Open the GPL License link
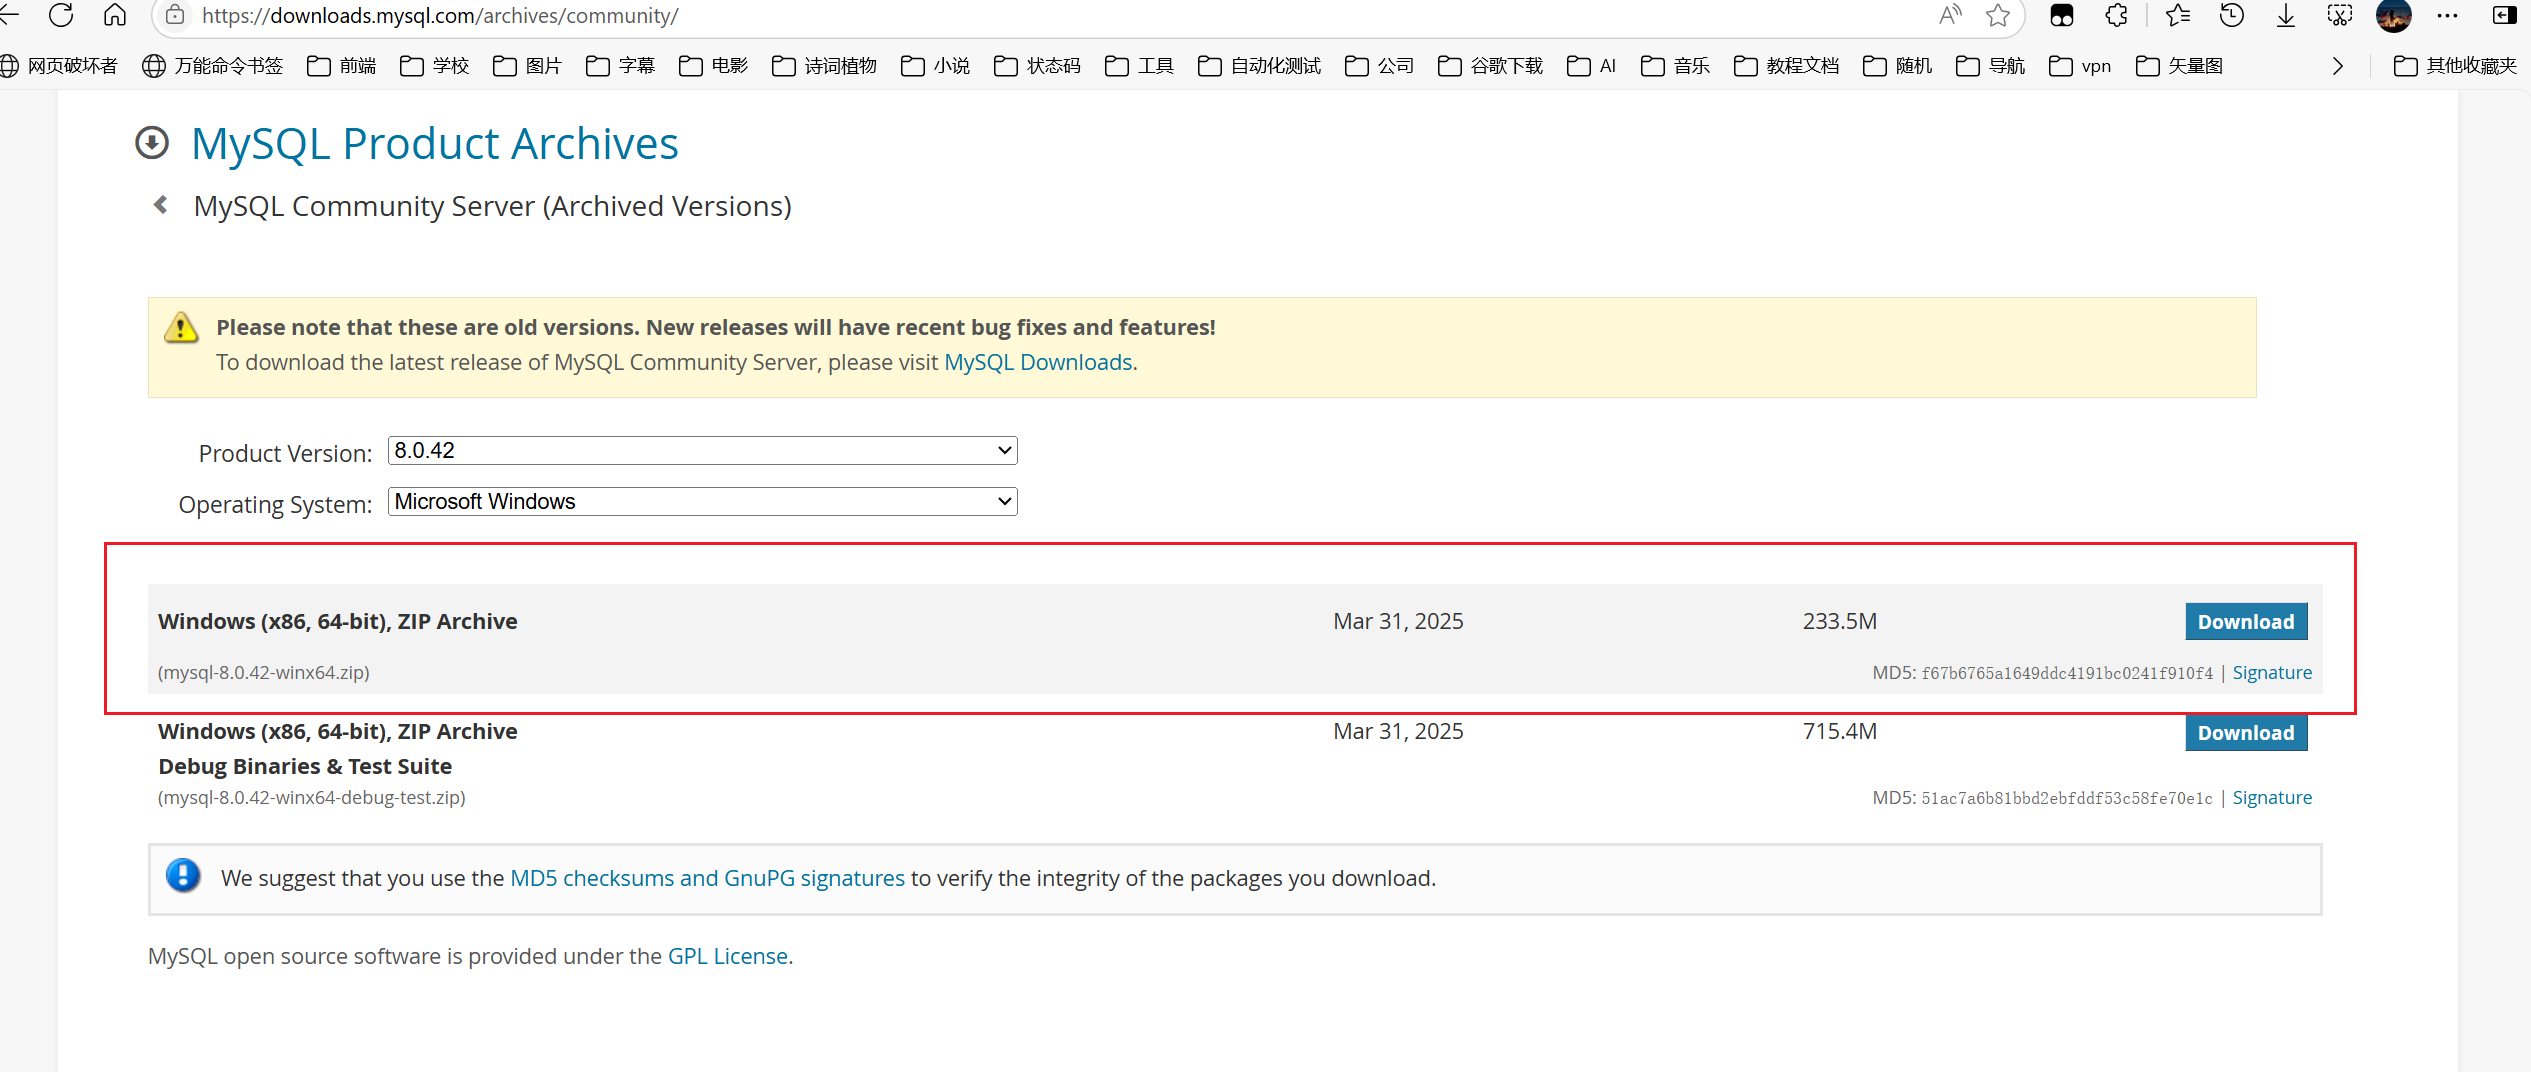2531x1072 pixels. [x=728, y=956]
